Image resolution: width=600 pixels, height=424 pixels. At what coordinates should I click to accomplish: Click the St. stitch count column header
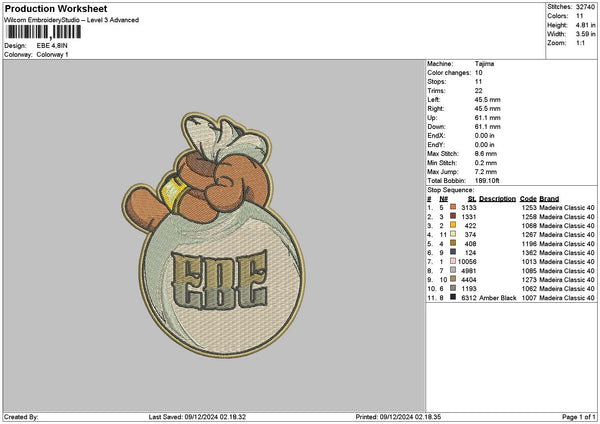[472, 198]
